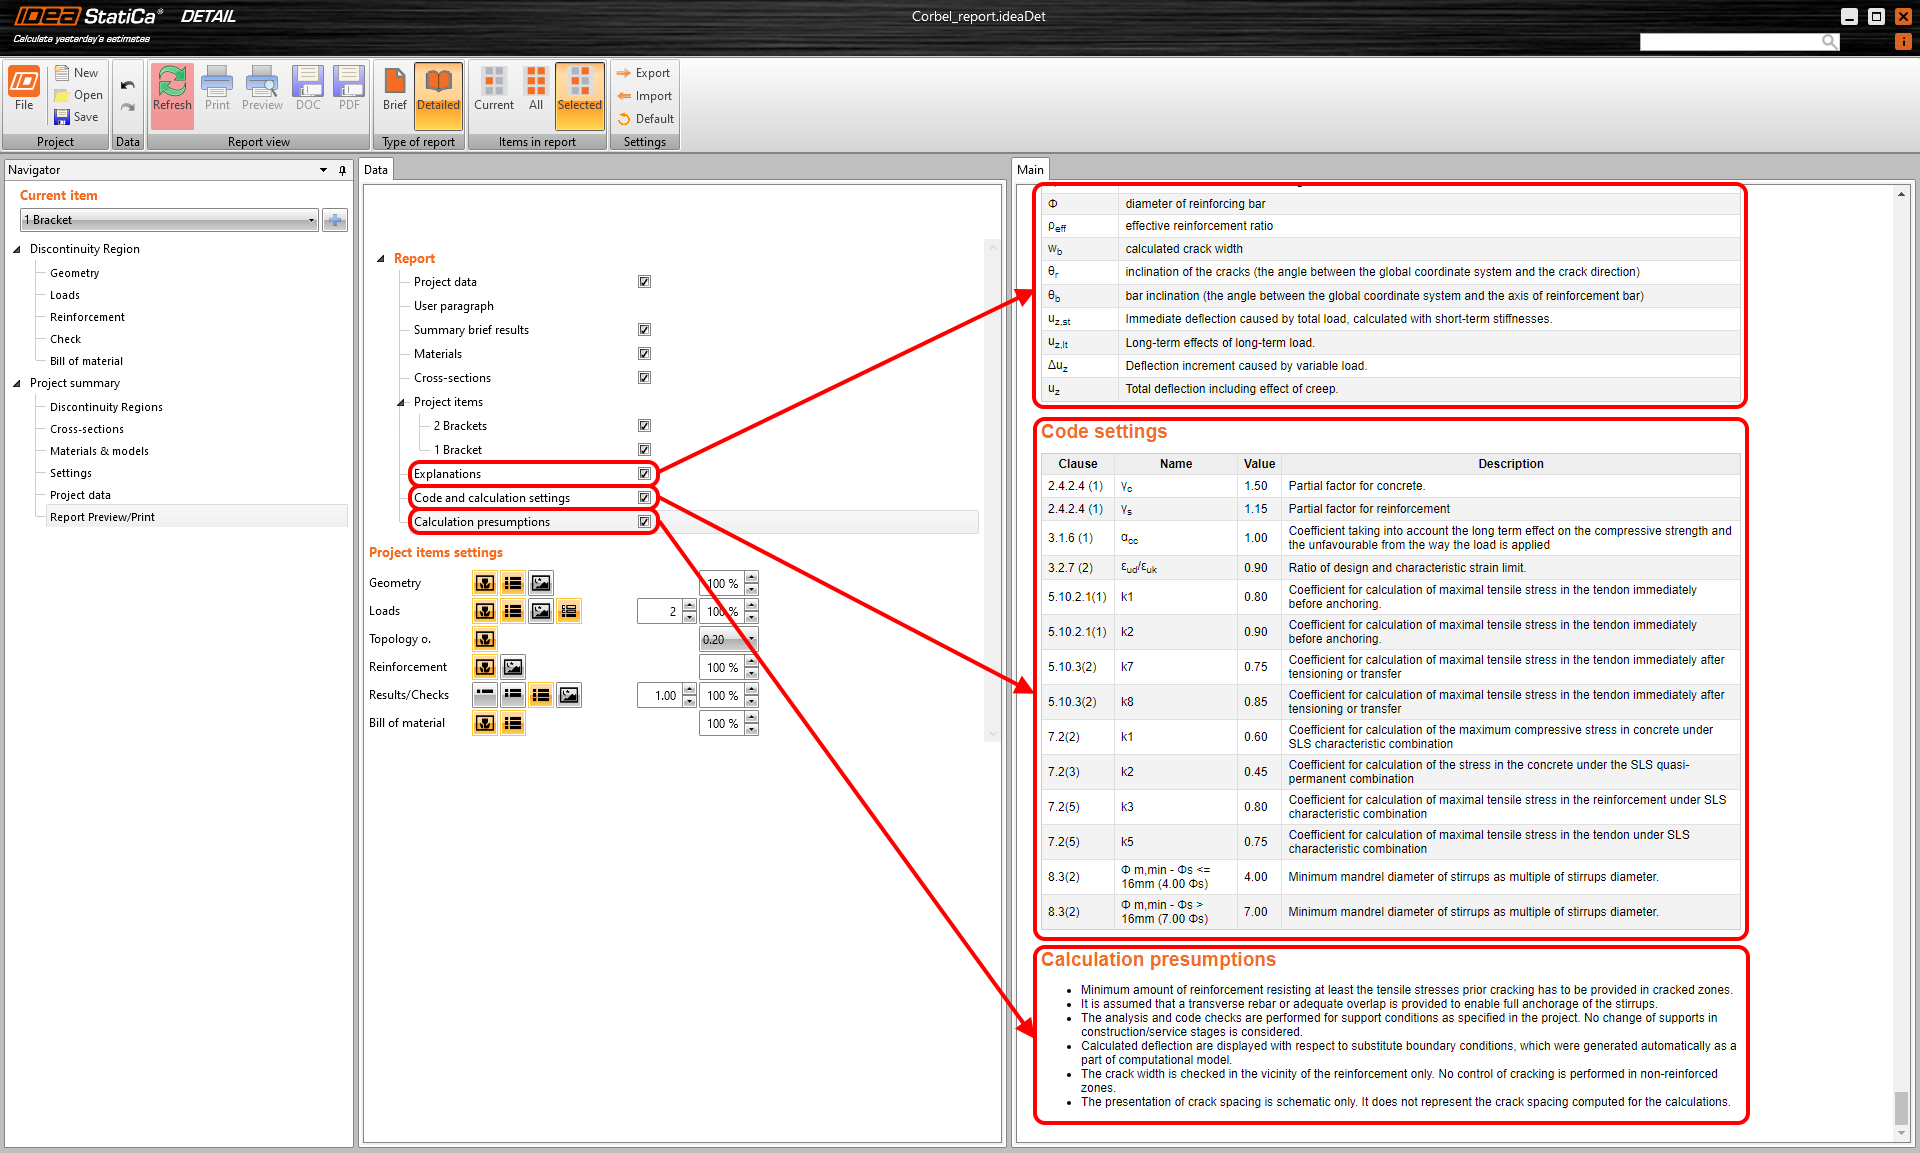This screenshot has width=1920, height=1153.
Task: Click the Default settings button
Action: 645,119
